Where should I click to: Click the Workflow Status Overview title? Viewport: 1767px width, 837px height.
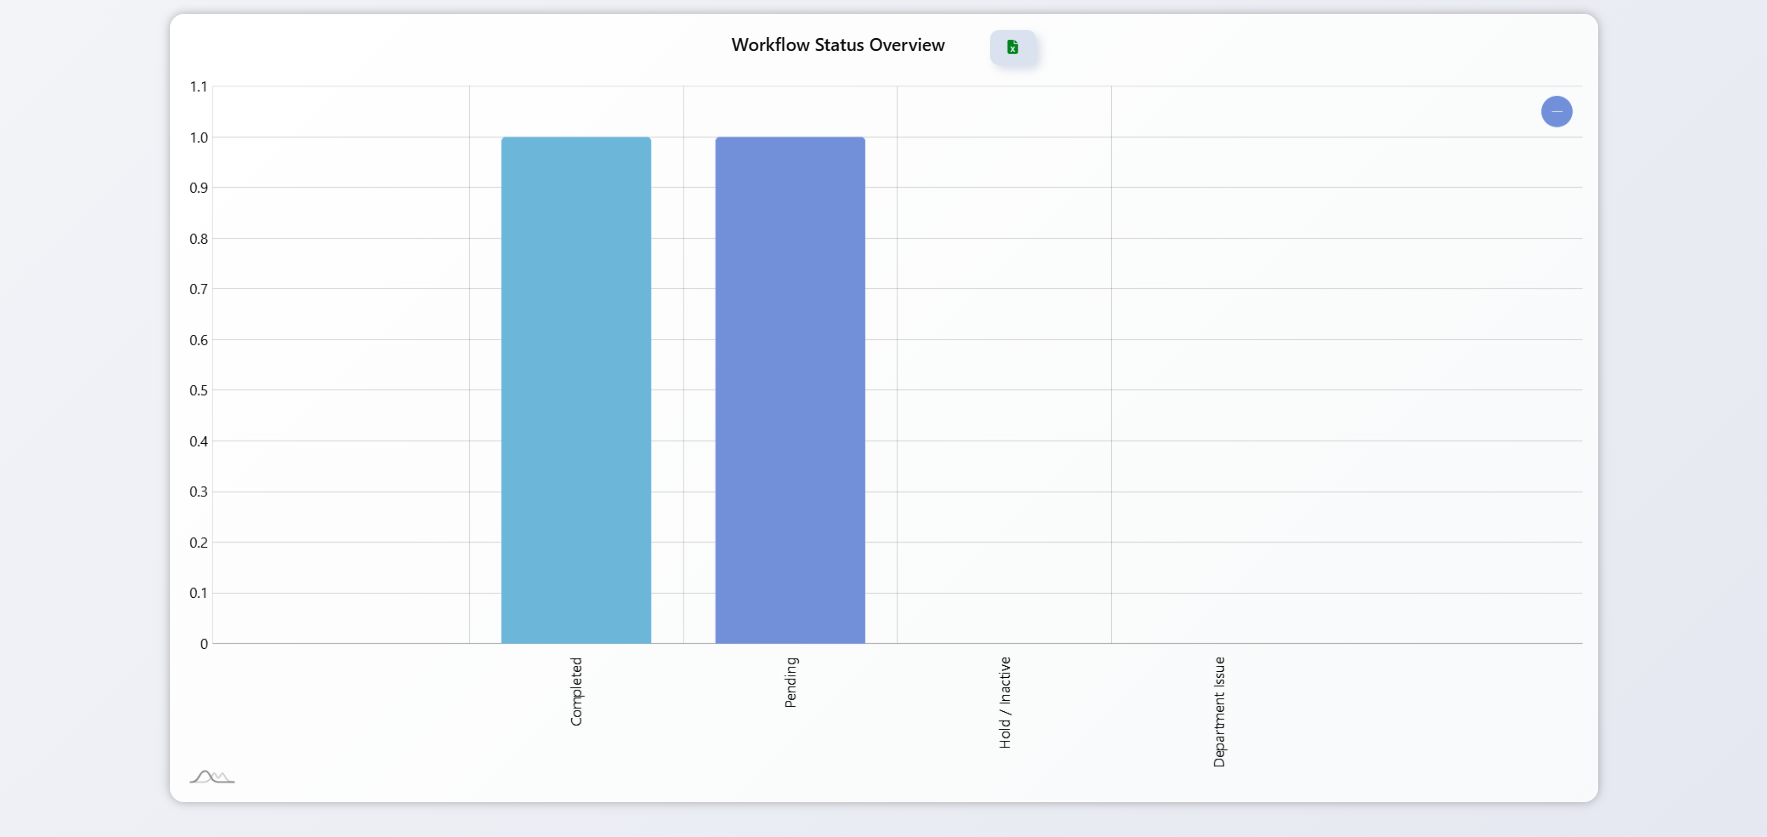coord(838,45)
